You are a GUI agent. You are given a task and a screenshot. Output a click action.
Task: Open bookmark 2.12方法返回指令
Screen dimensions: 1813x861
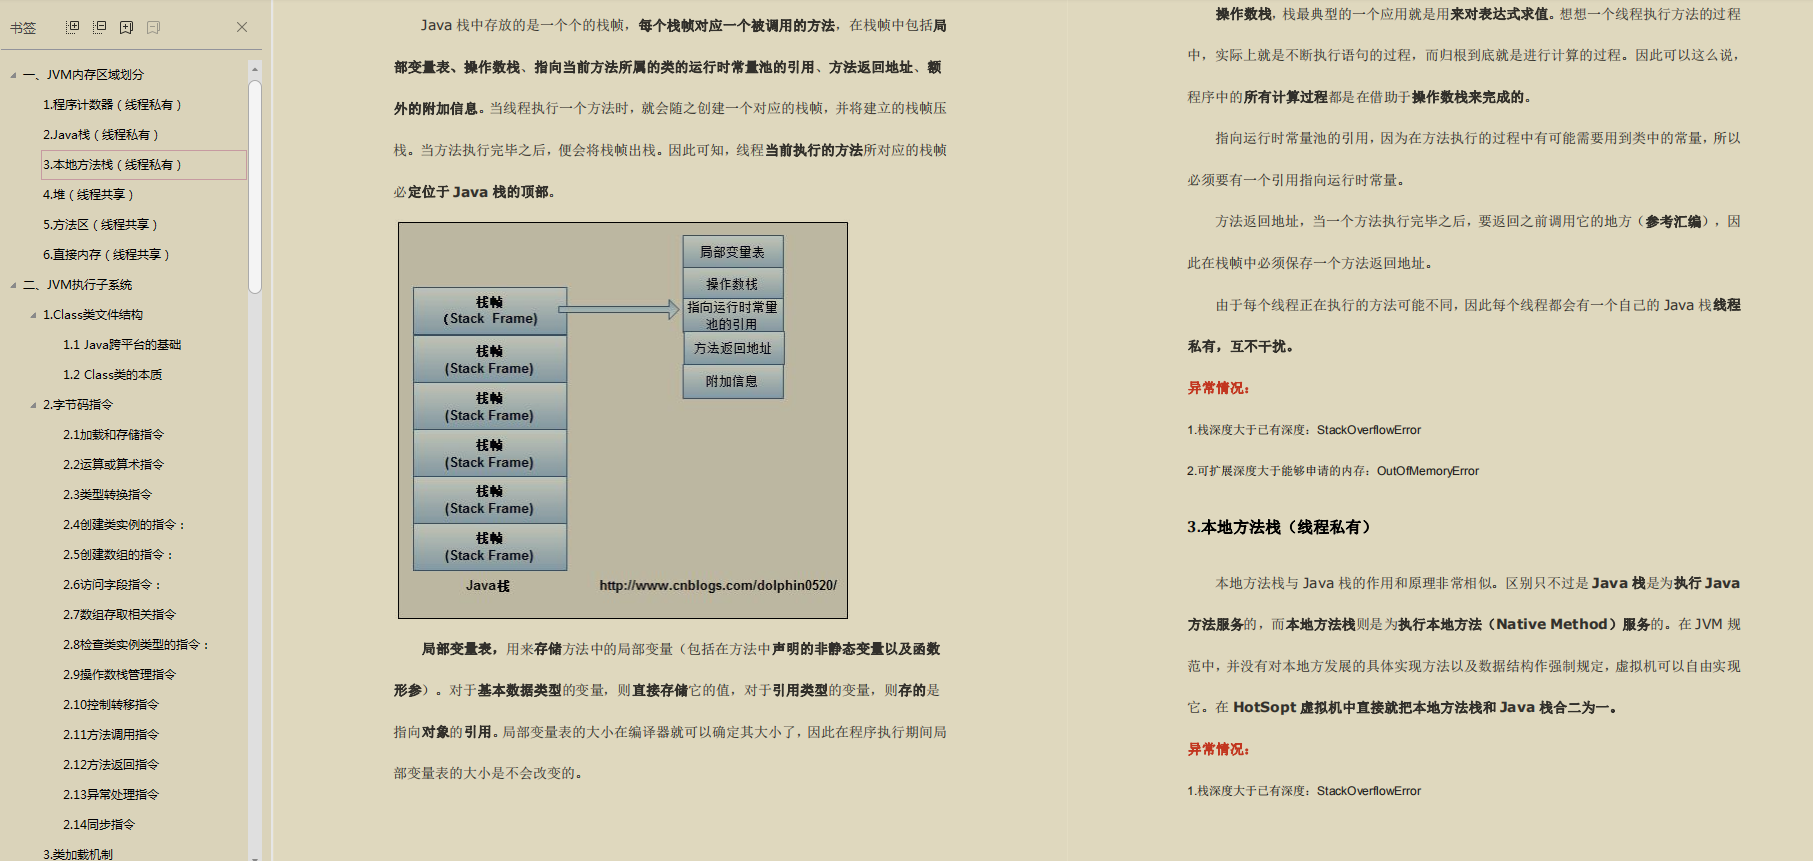tap(111, 765)
